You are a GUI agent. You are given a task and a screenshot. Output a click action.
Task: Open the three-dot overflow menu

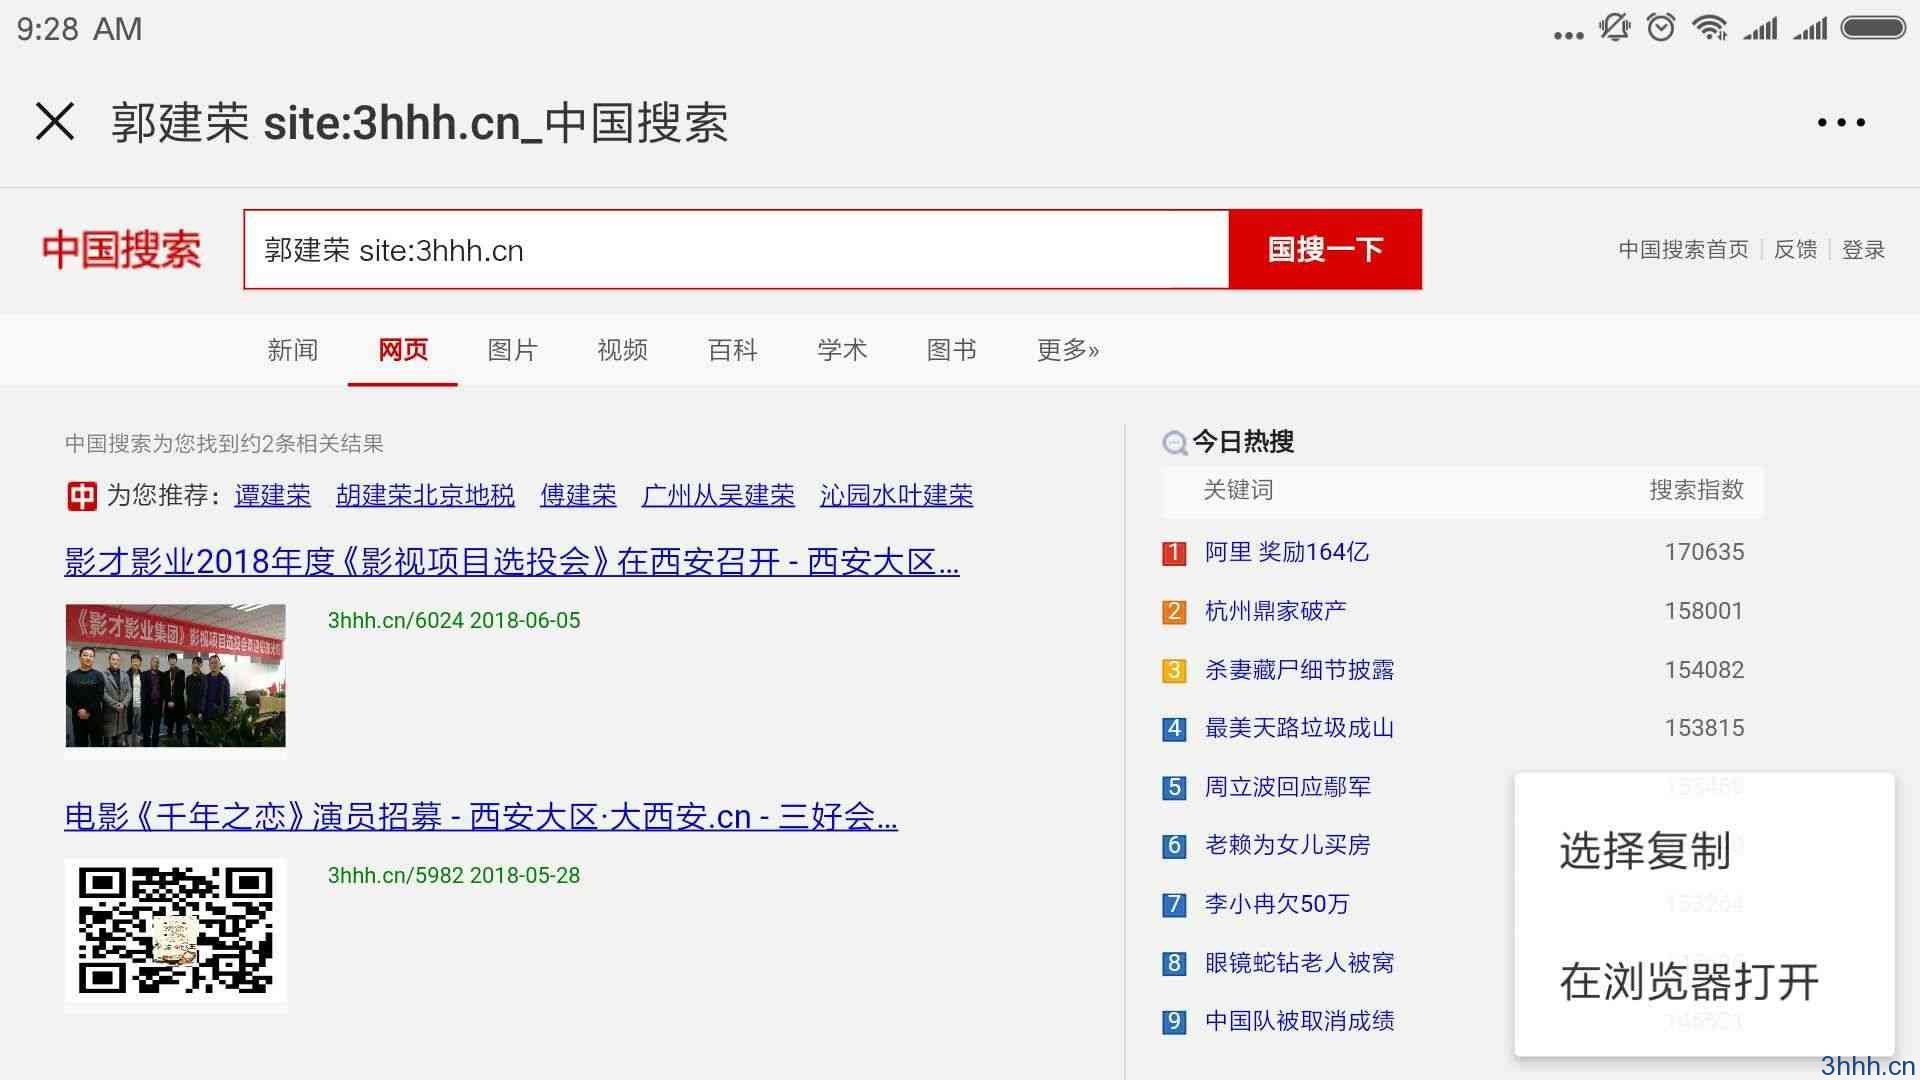point(1841,123)
